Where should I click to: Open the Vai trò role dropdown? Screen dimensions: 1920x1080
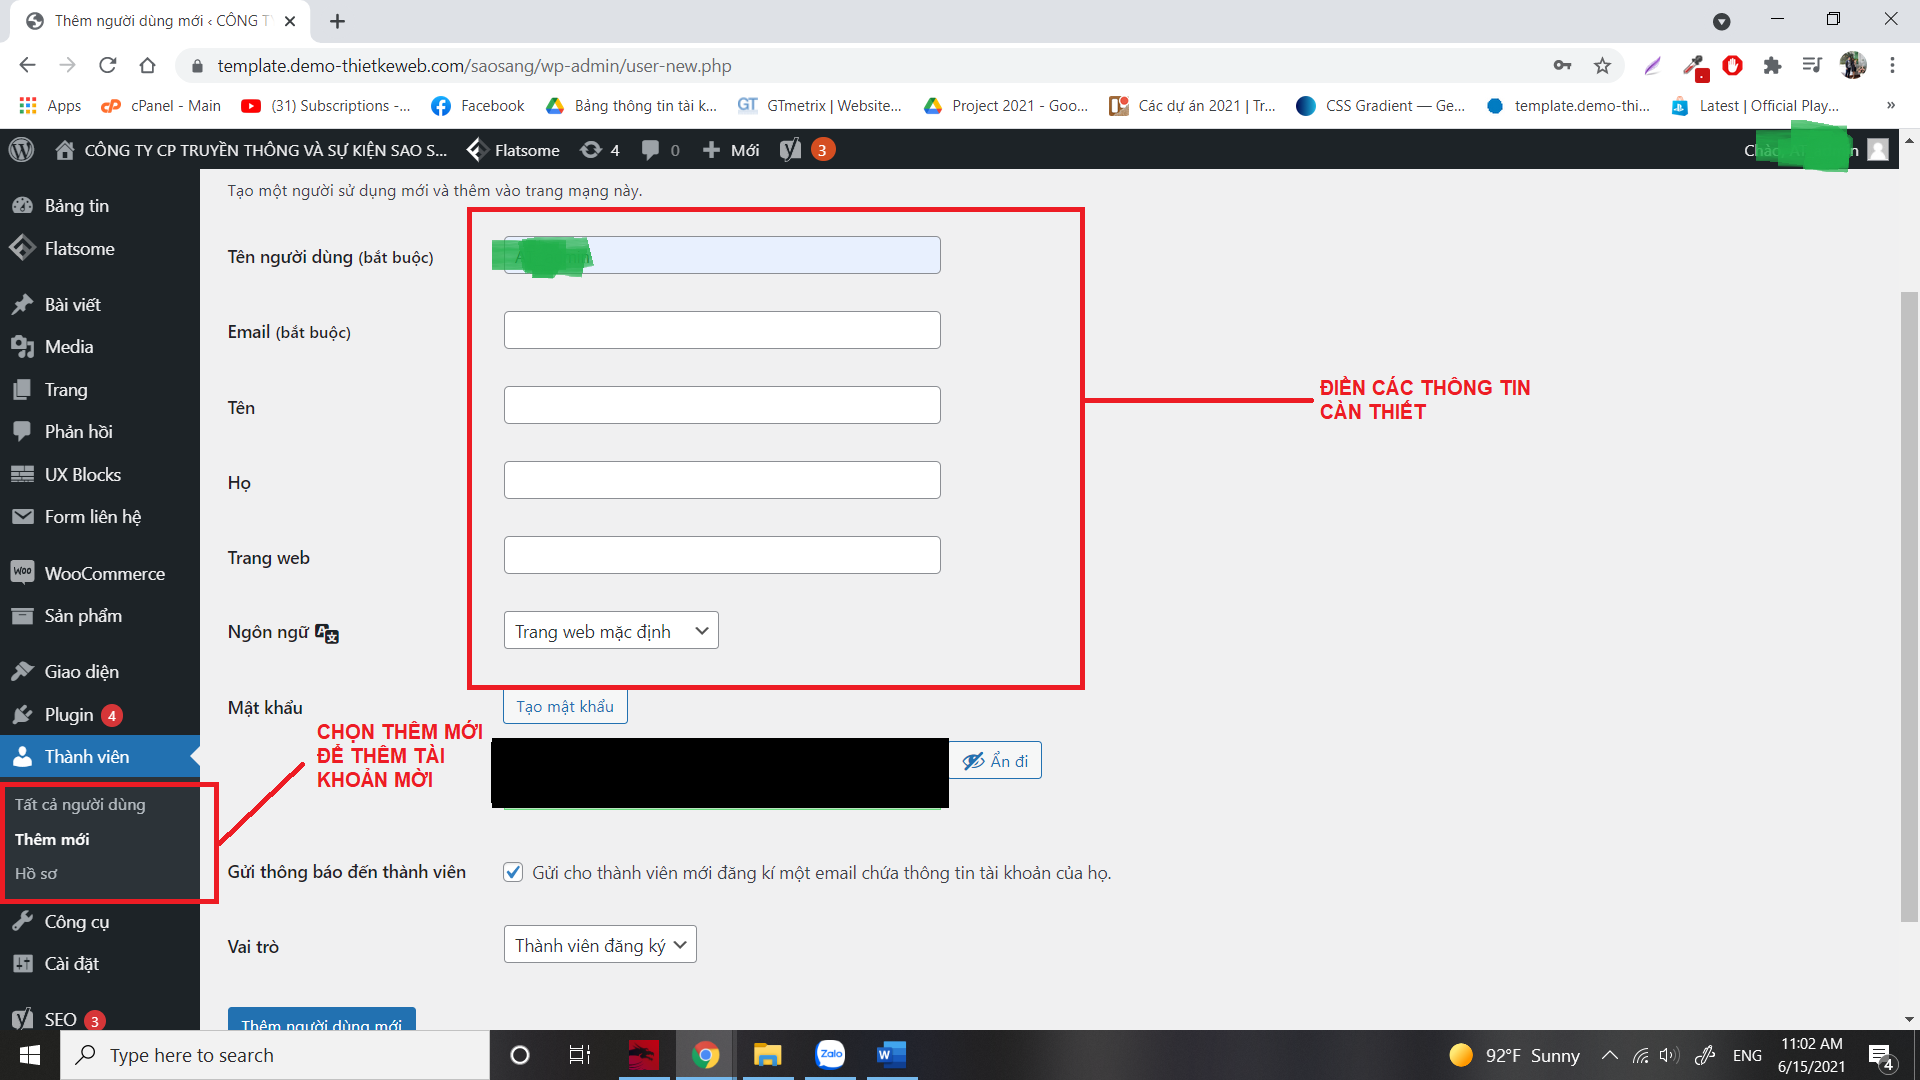600,945
